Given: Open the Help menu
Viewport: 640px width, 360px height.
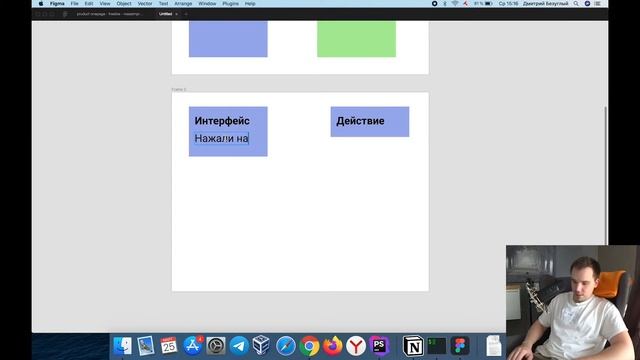Looking at the screenshot, I should [250, 4].
